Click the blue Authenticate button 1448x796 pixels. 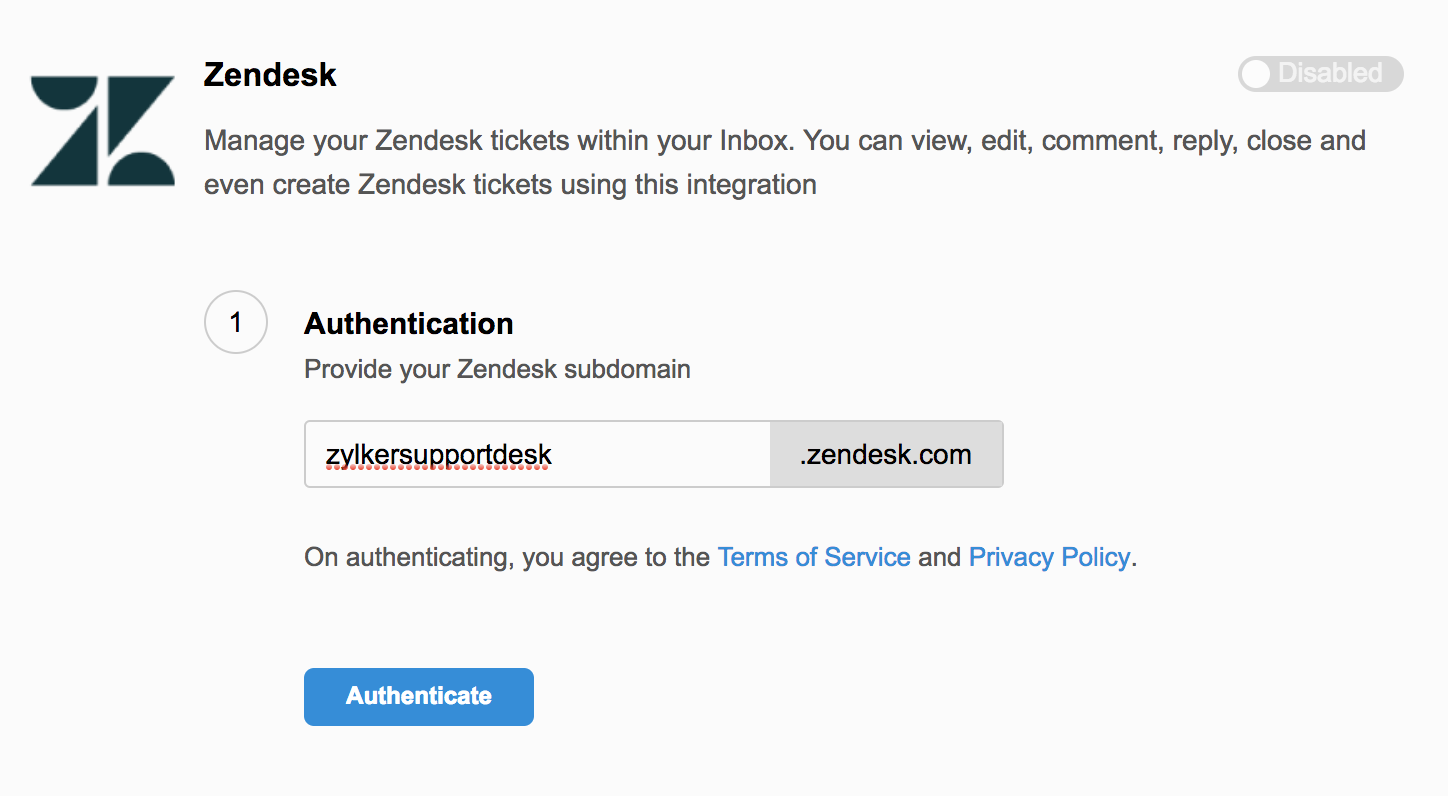tap(419, 696)
